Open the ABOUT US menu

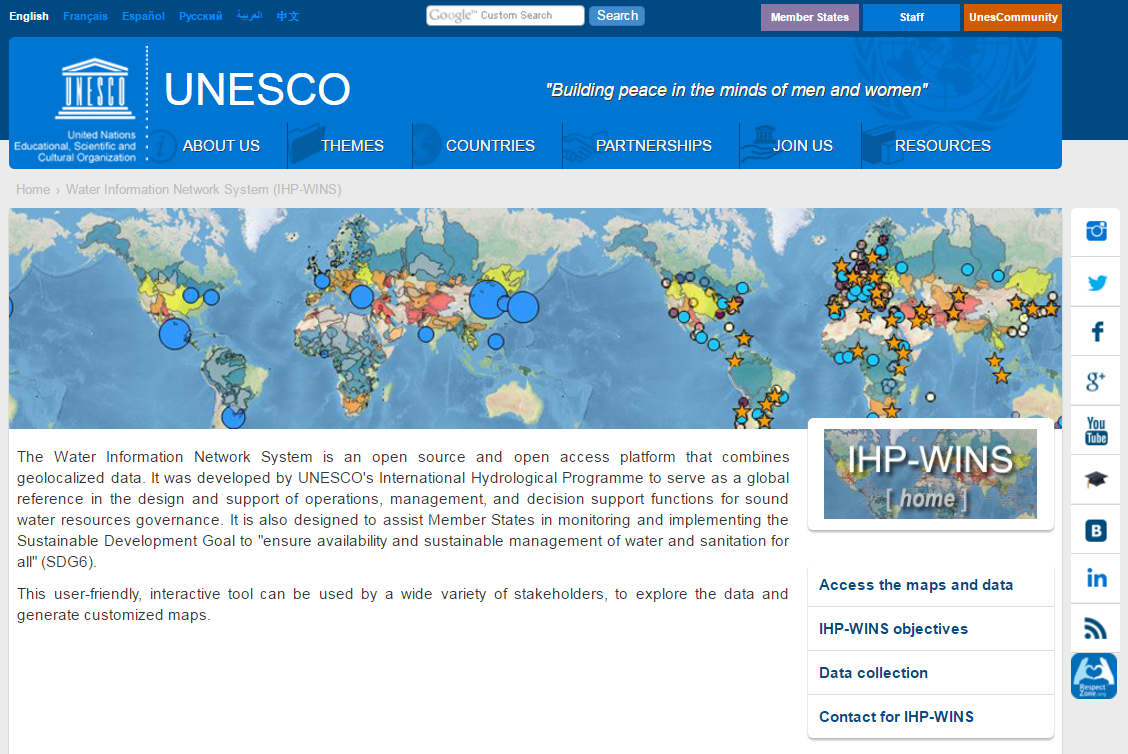click(x=221, y=146)
